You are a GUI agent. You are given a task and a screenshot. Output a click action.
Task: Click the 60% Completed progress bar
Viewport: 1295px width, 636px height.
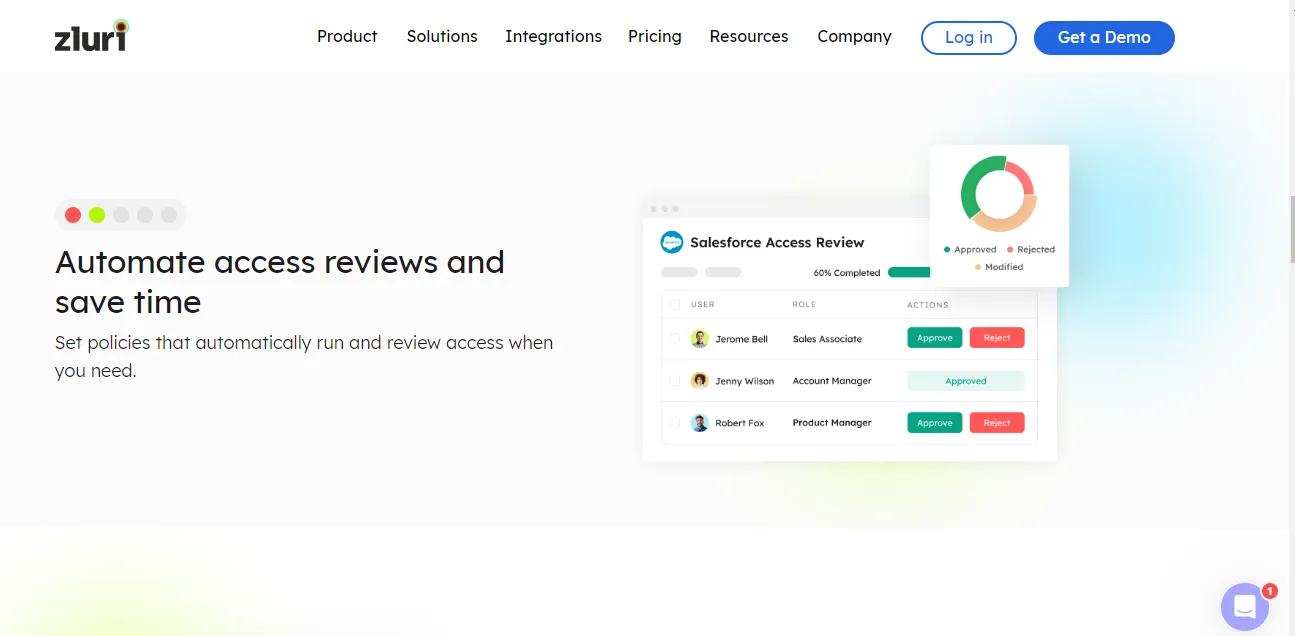[909, 272]
